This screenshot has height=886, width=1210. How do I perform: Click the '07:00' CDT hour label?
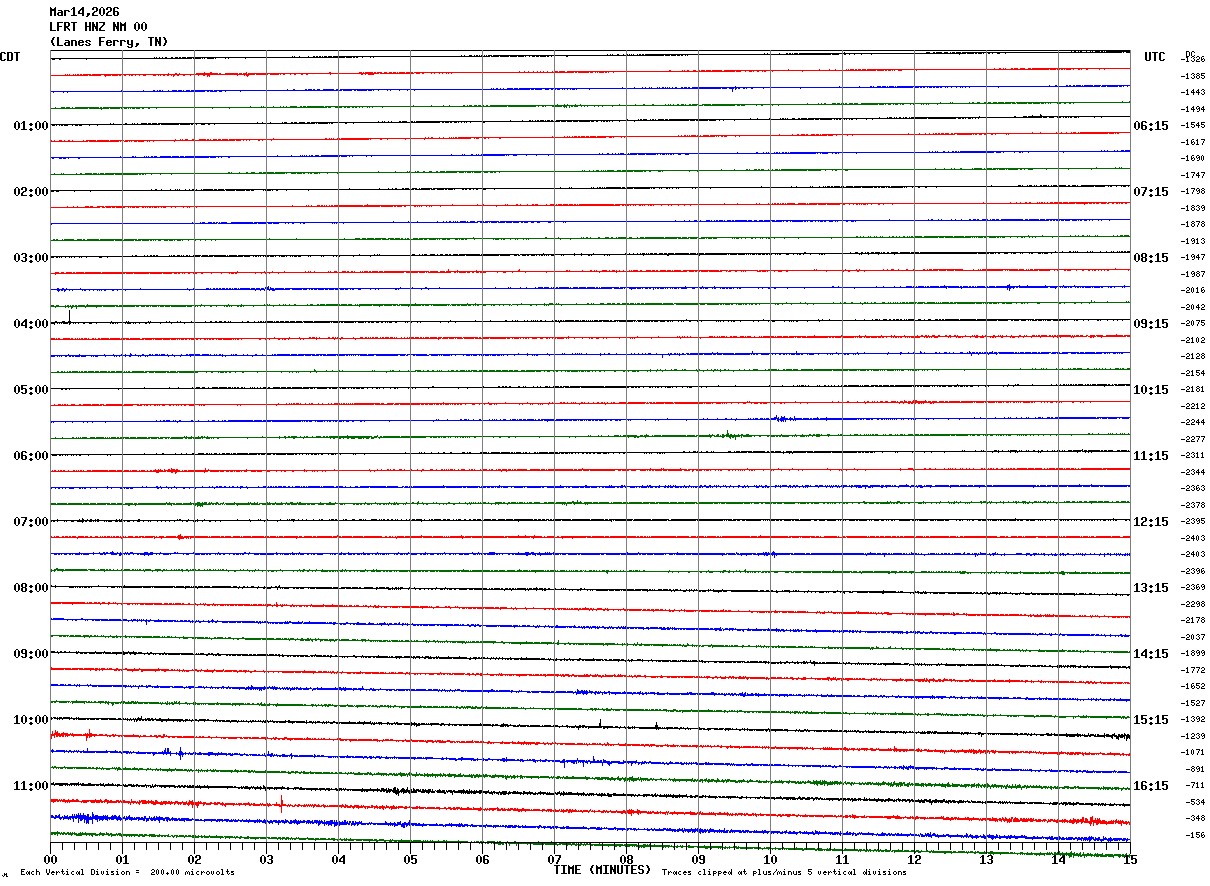(x=31, y=522)
